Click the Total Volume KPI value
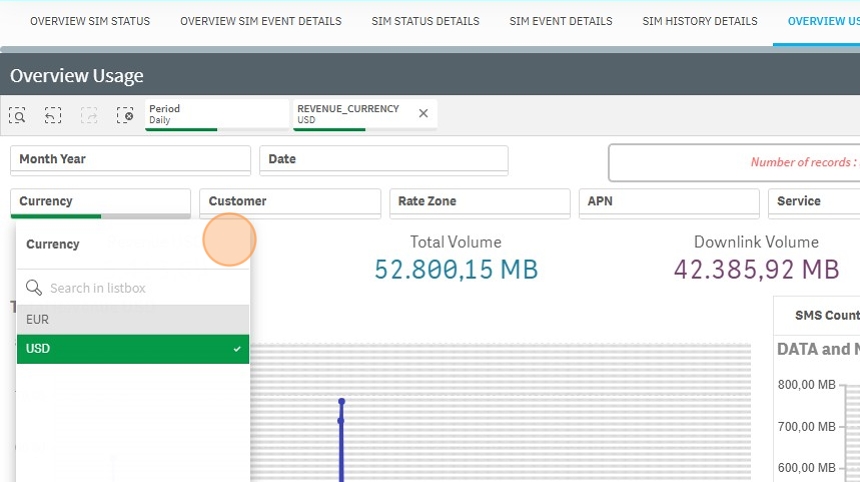Screen dimensions: 860x482 [456, 269]
